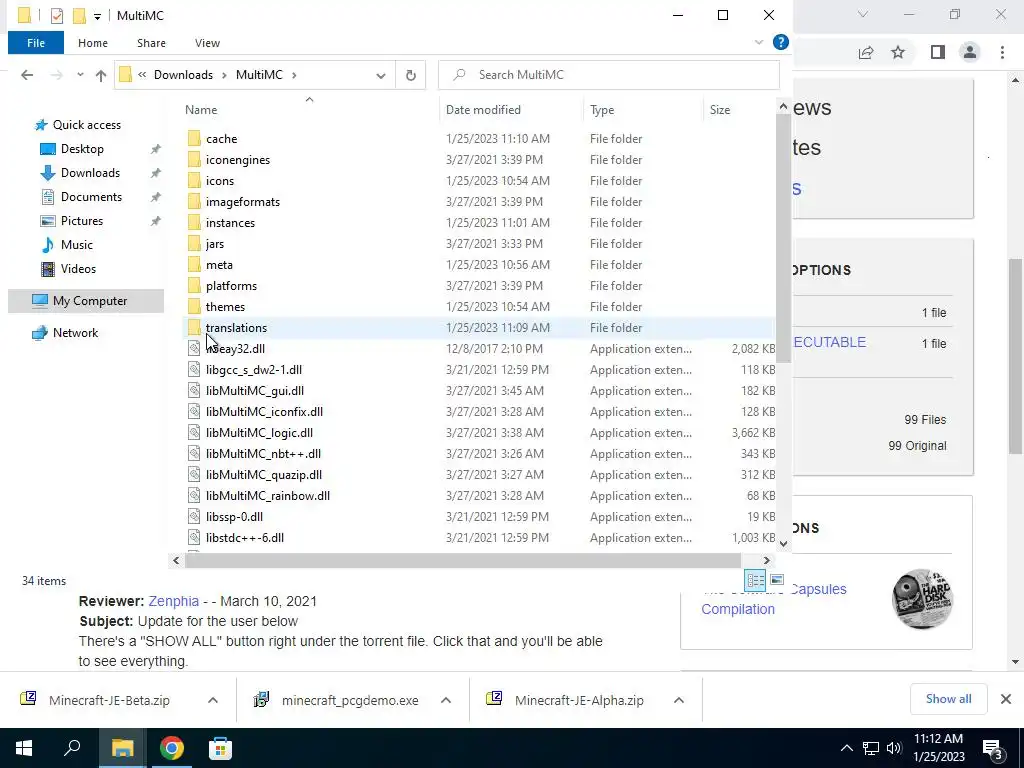Go up one folder level
Screen dimensions: 1024x768
pos(101,75)
